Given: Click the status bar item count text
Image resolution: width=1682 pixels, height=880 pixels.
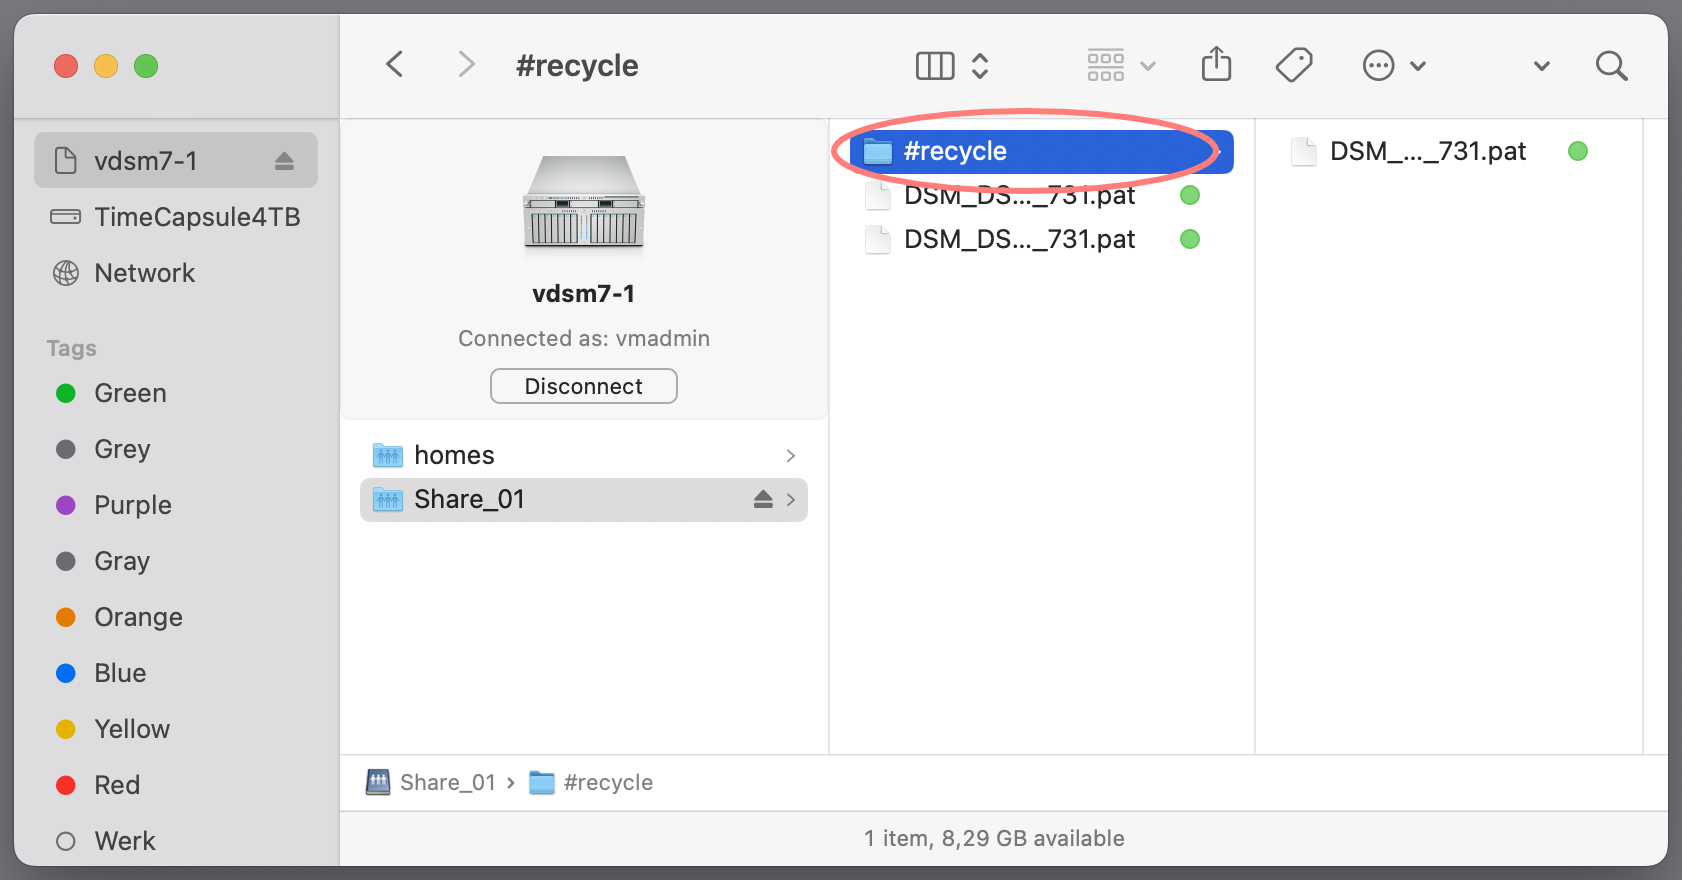Looking at the screenshot, I should 994,838.
